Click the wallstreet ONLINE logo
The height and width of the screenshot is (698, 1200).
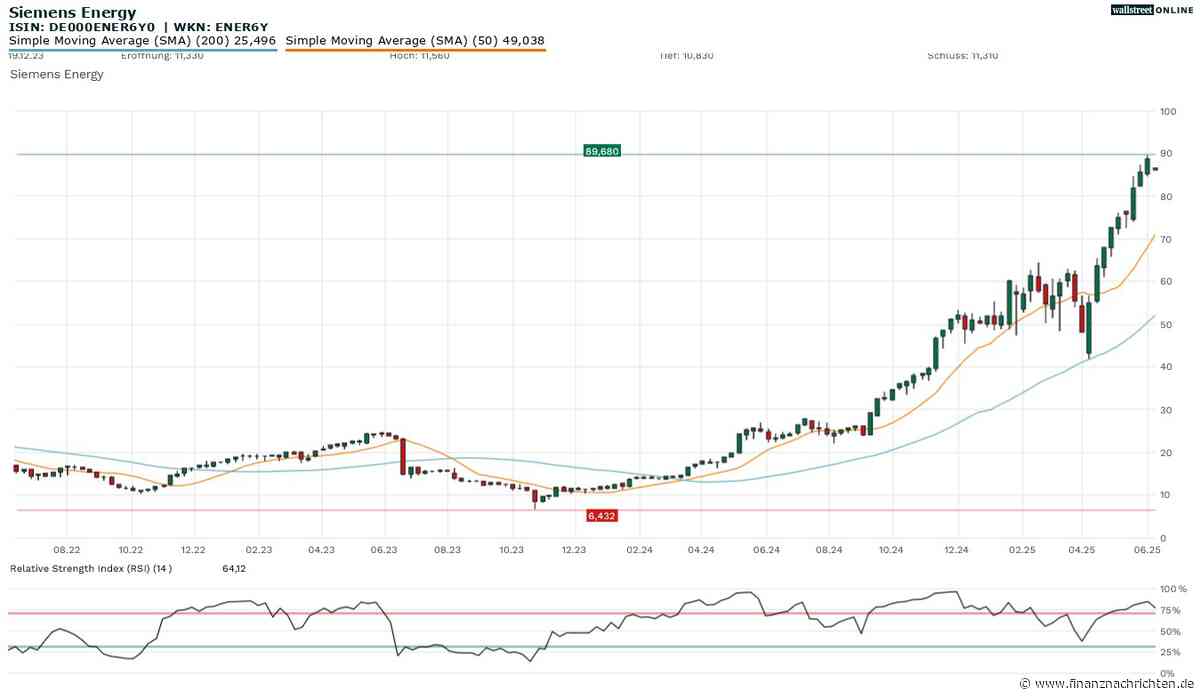(1150, 9)
